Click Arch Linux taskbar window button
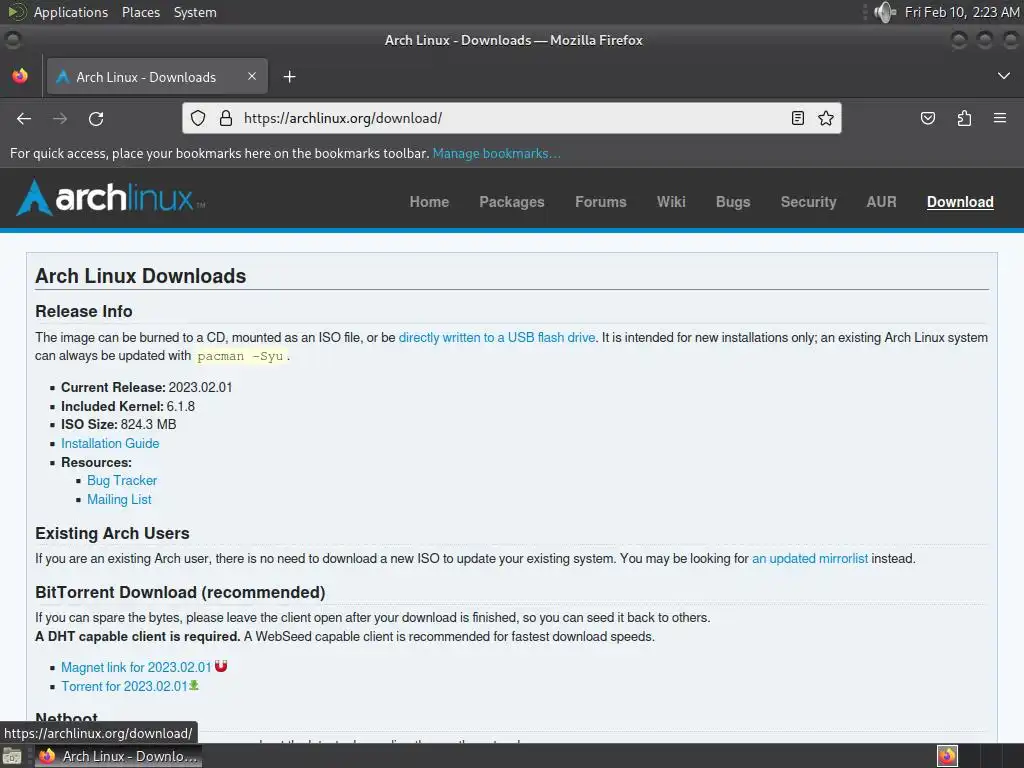The image size is (1024, 768). click(118, 756)
